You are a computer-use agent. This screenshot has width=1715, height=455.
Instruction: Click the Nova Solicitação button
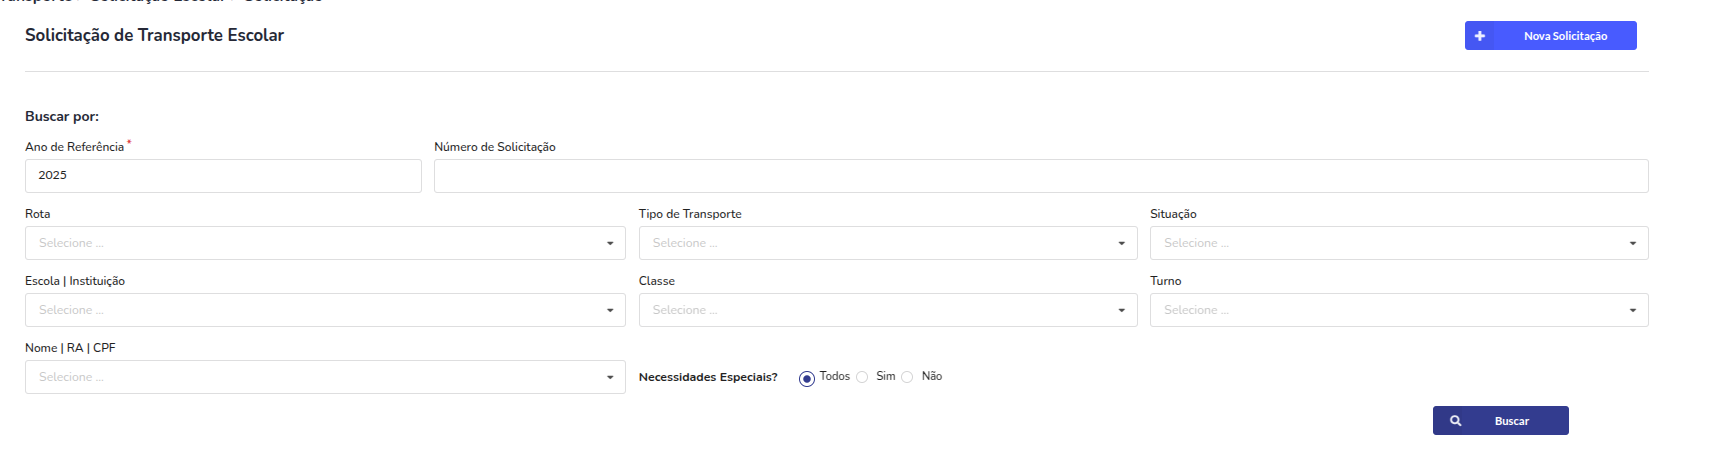pyautogui.click(x=1551, y=36)
